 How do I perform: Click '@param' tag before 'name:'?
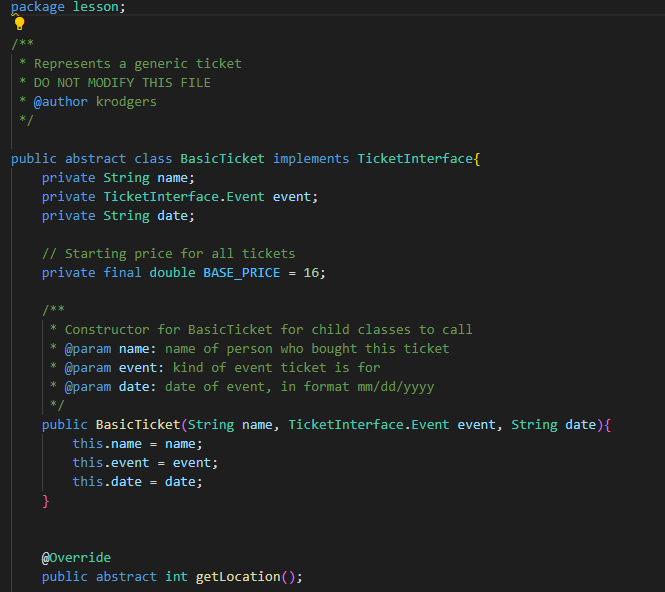[88, 349]
